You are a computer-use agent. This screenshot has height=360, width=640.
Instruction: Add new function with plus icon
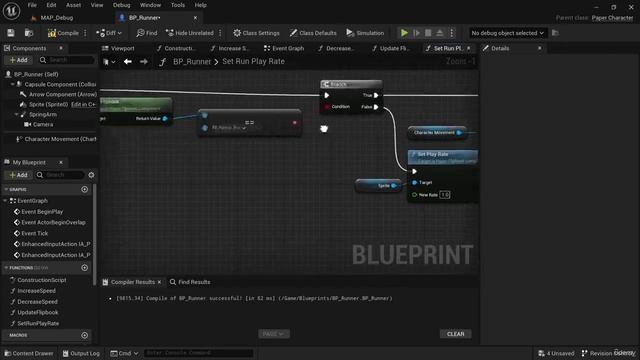[x=84, y=268]
